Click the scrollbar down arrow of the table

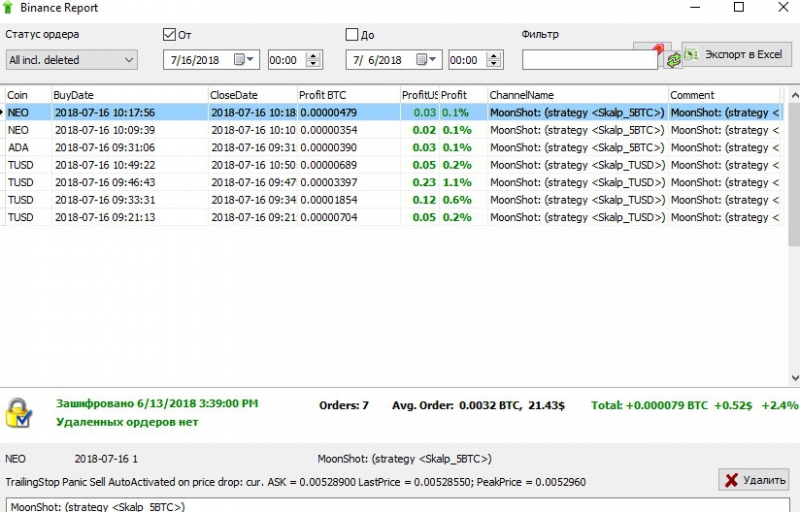[794, 378]
